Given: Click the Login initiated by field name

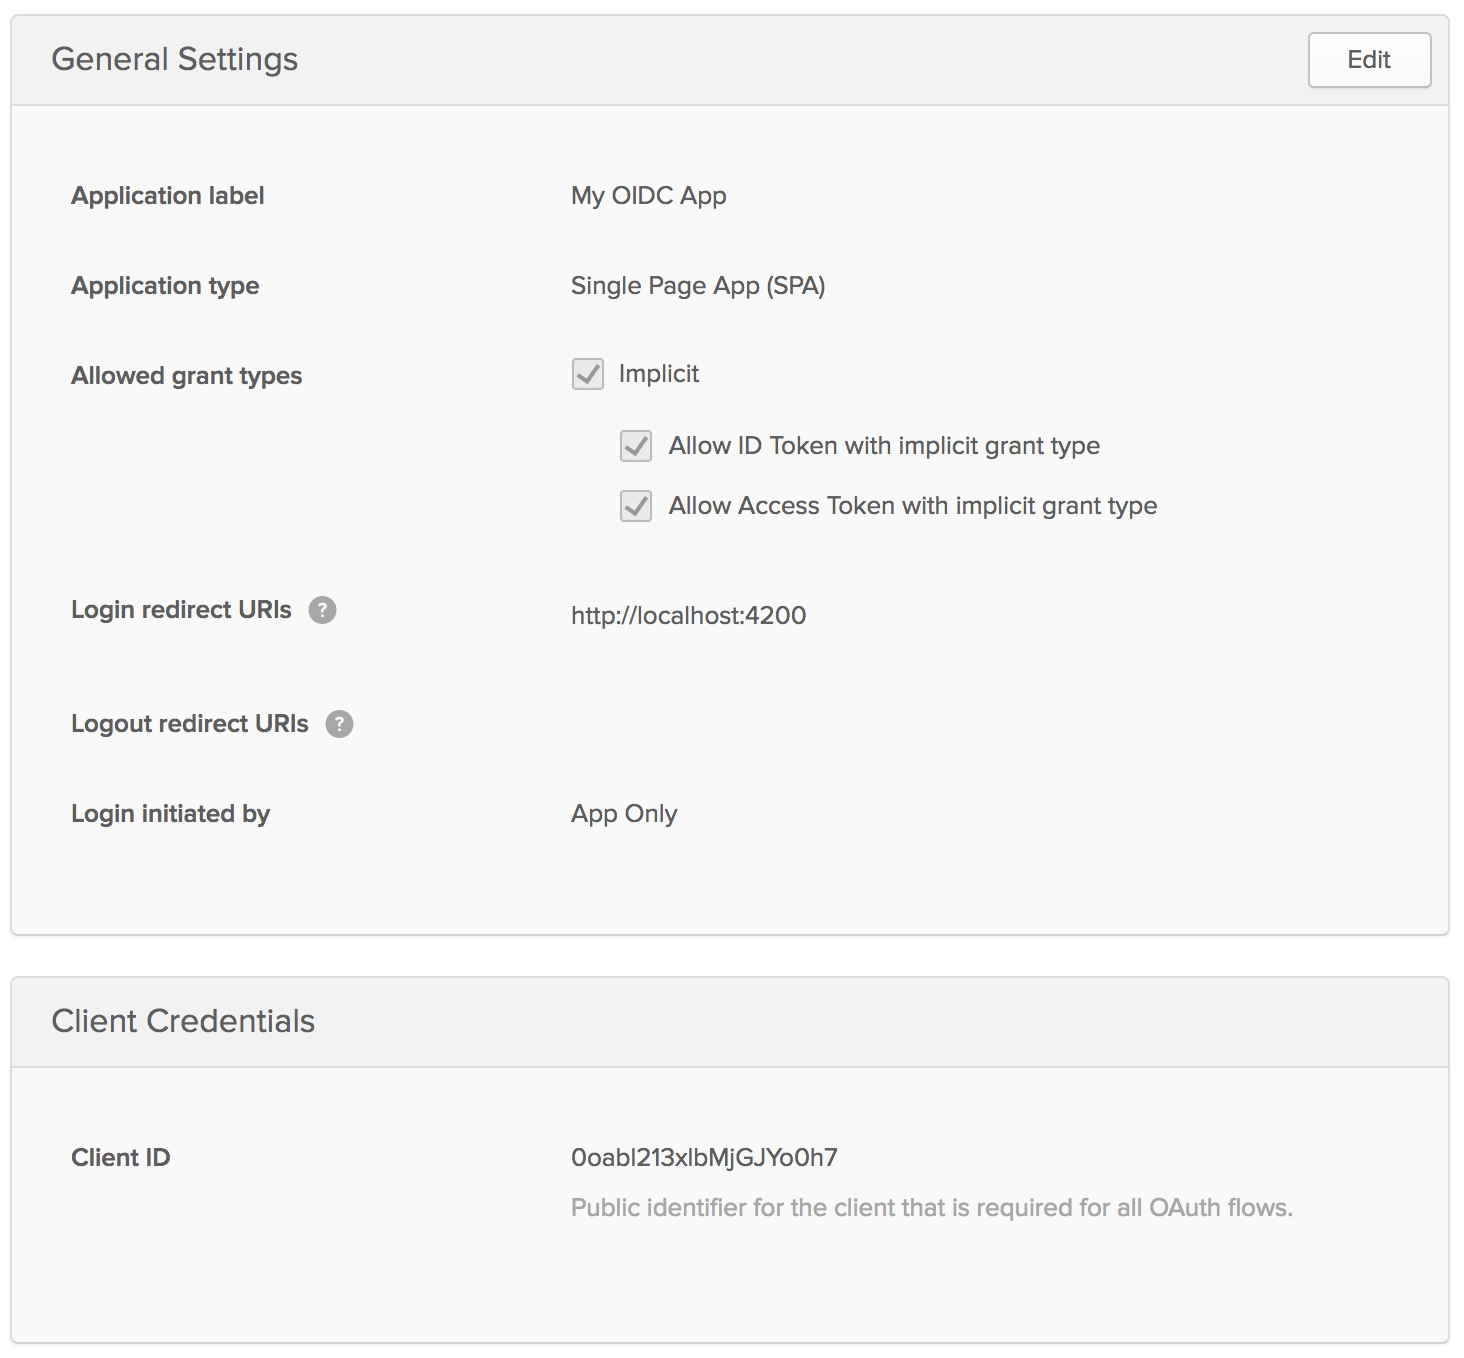Looking at the screenshot, I should 170,814.
